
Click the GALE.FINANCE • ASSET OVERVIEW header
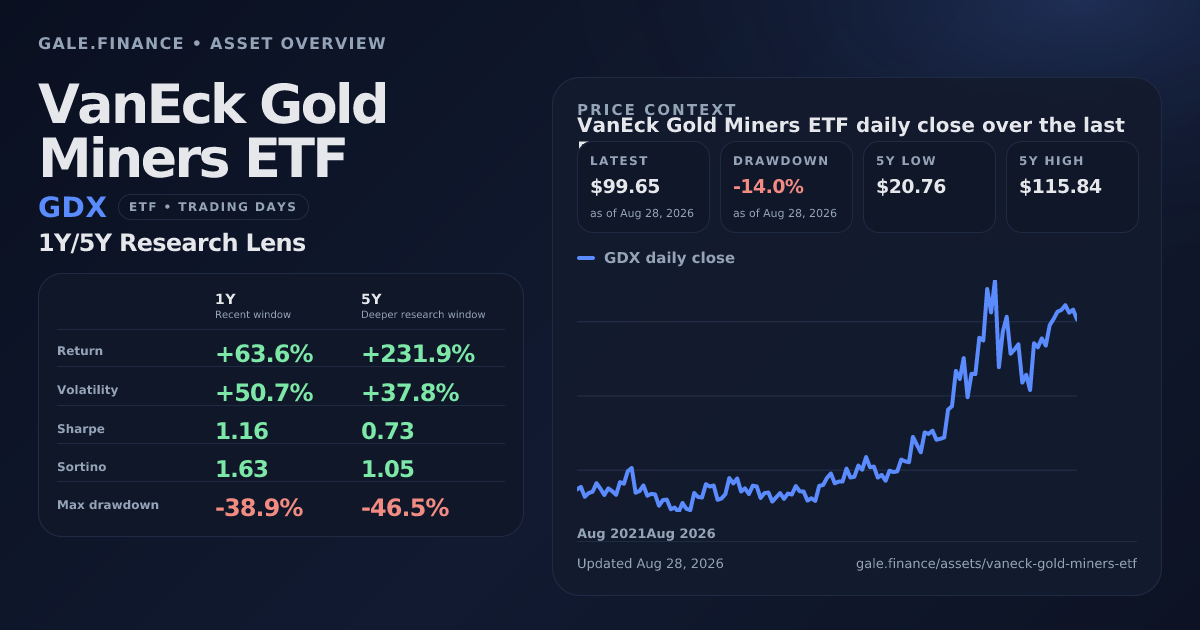click(x=212, y=44)
